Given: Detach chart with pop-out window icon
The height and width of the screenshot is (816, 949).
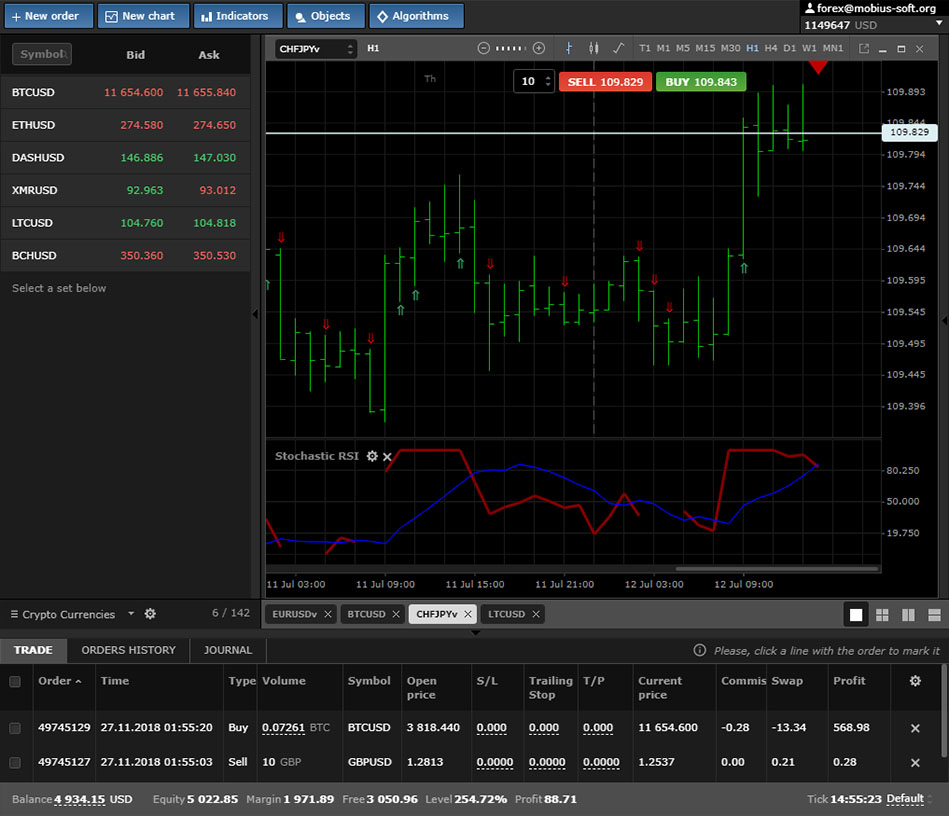Looking at the screenshot, I should (x=864, y=48).
